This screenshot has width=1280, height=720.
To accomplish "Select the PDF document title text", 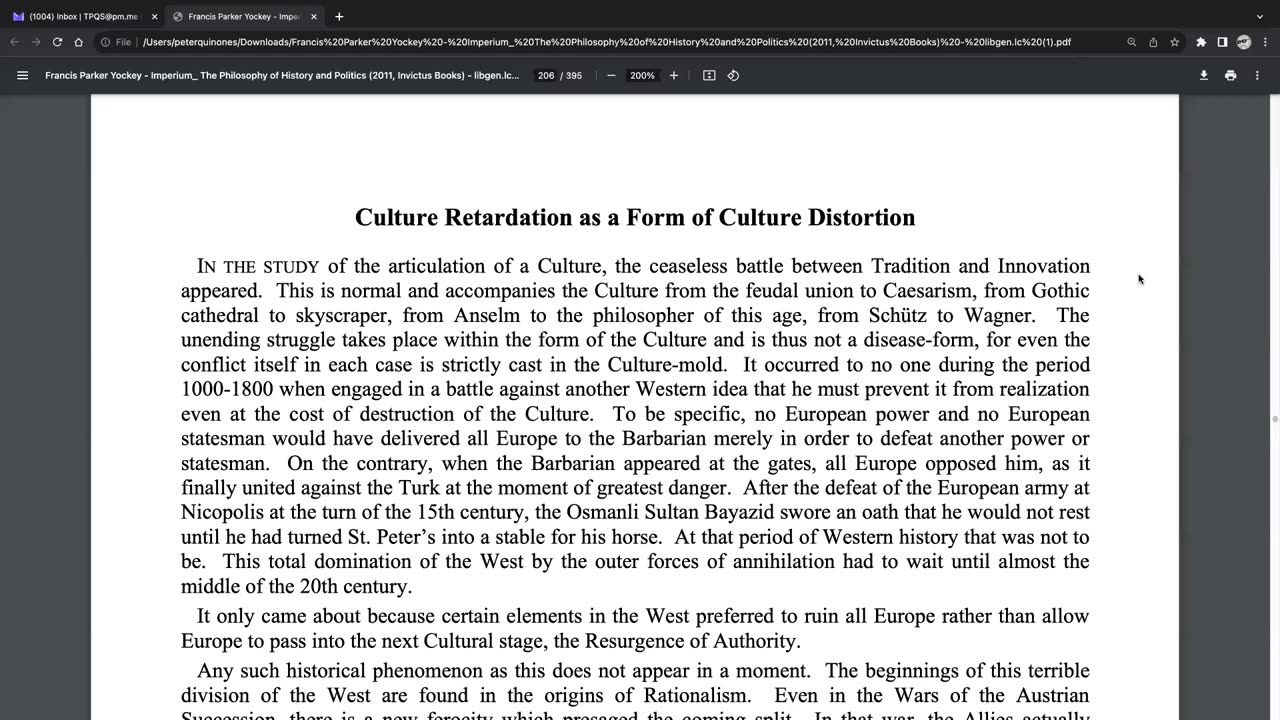I will tap(282, 75).
